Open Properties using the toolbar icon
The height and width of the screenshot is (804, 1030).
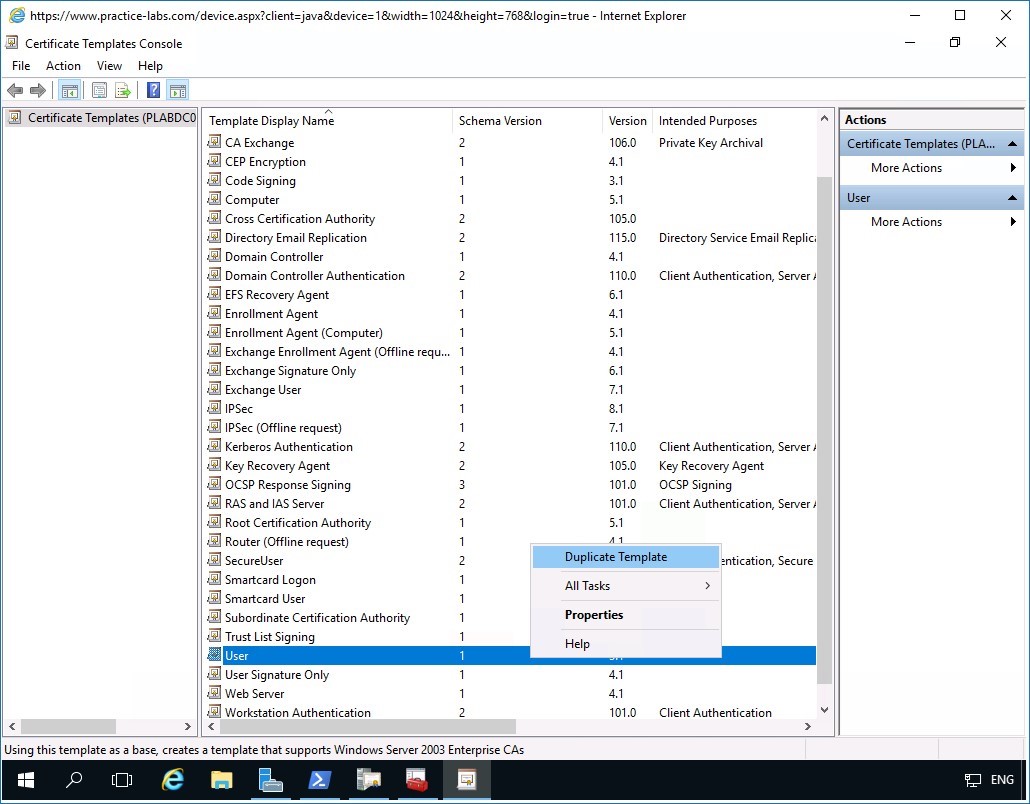point(100,90)
